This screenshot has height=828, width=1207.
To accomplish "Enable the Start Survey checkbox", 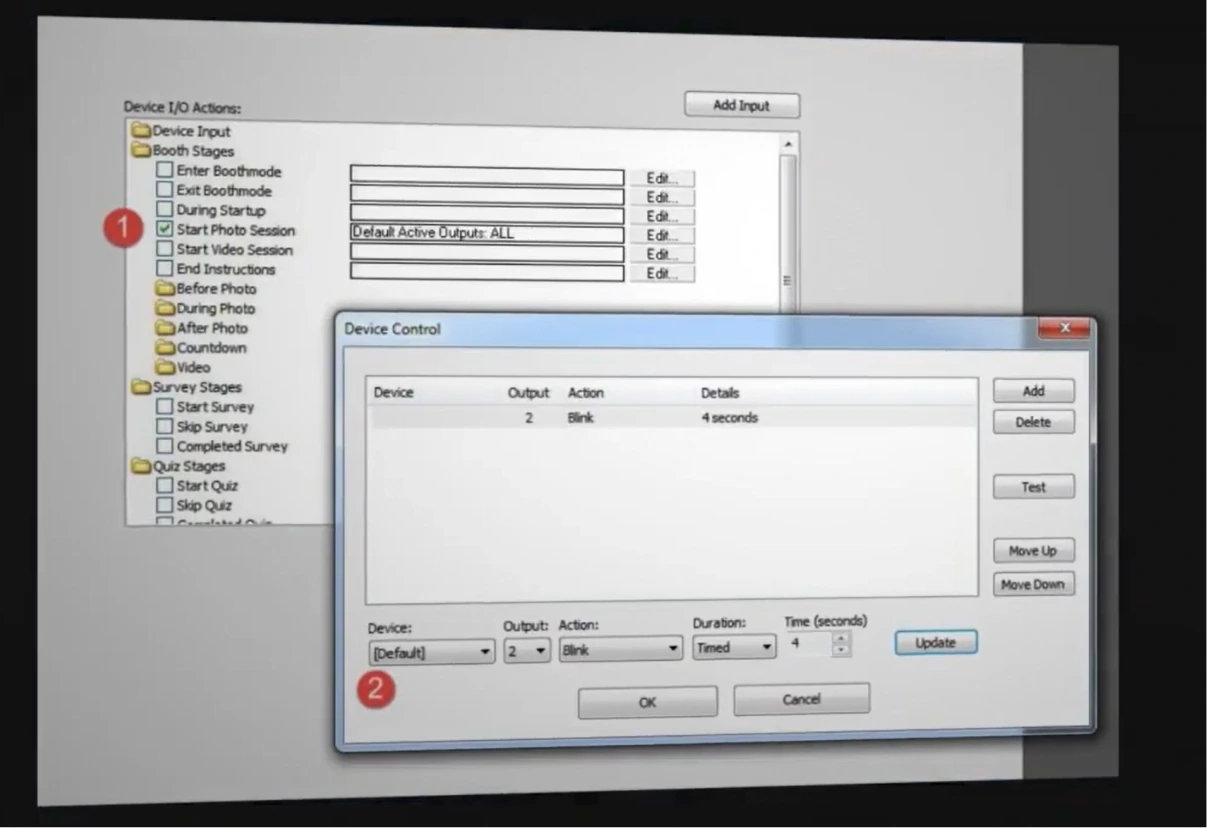I will point(165,407).
